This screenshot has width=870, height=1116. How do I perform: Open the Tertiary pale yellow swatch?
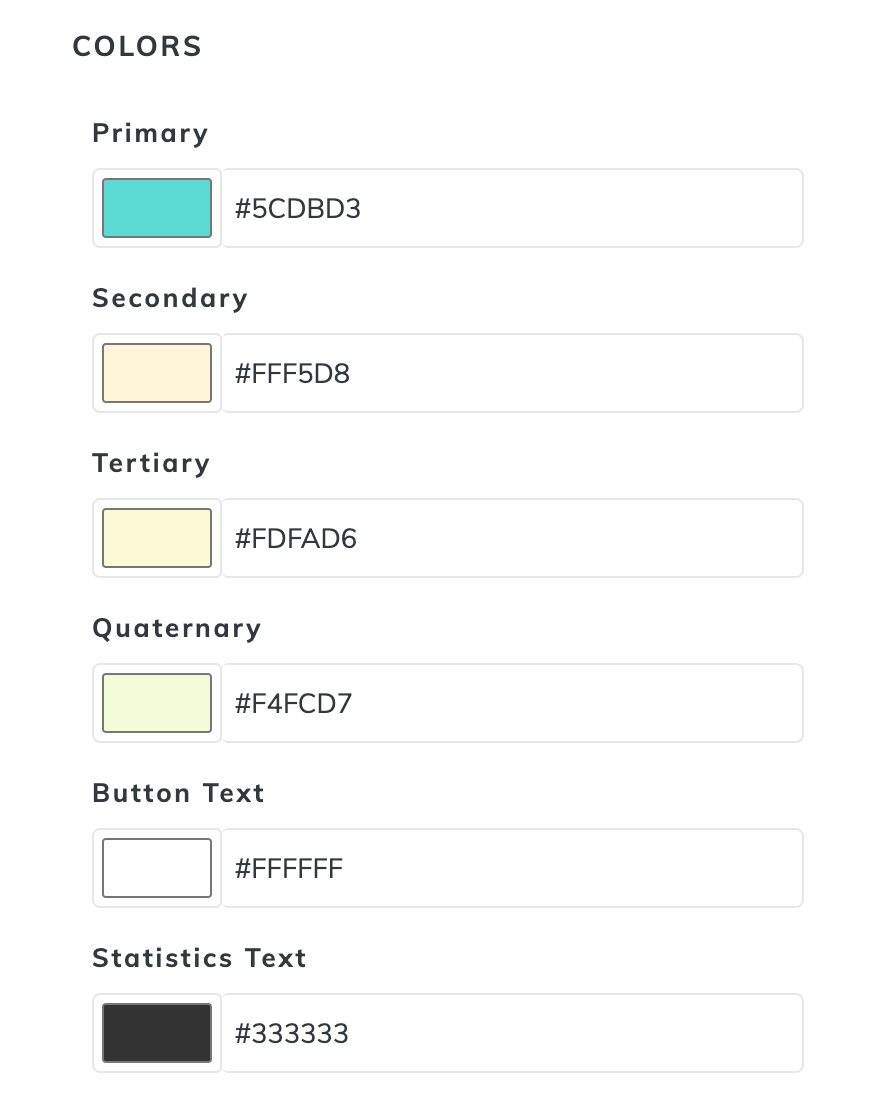157,538
